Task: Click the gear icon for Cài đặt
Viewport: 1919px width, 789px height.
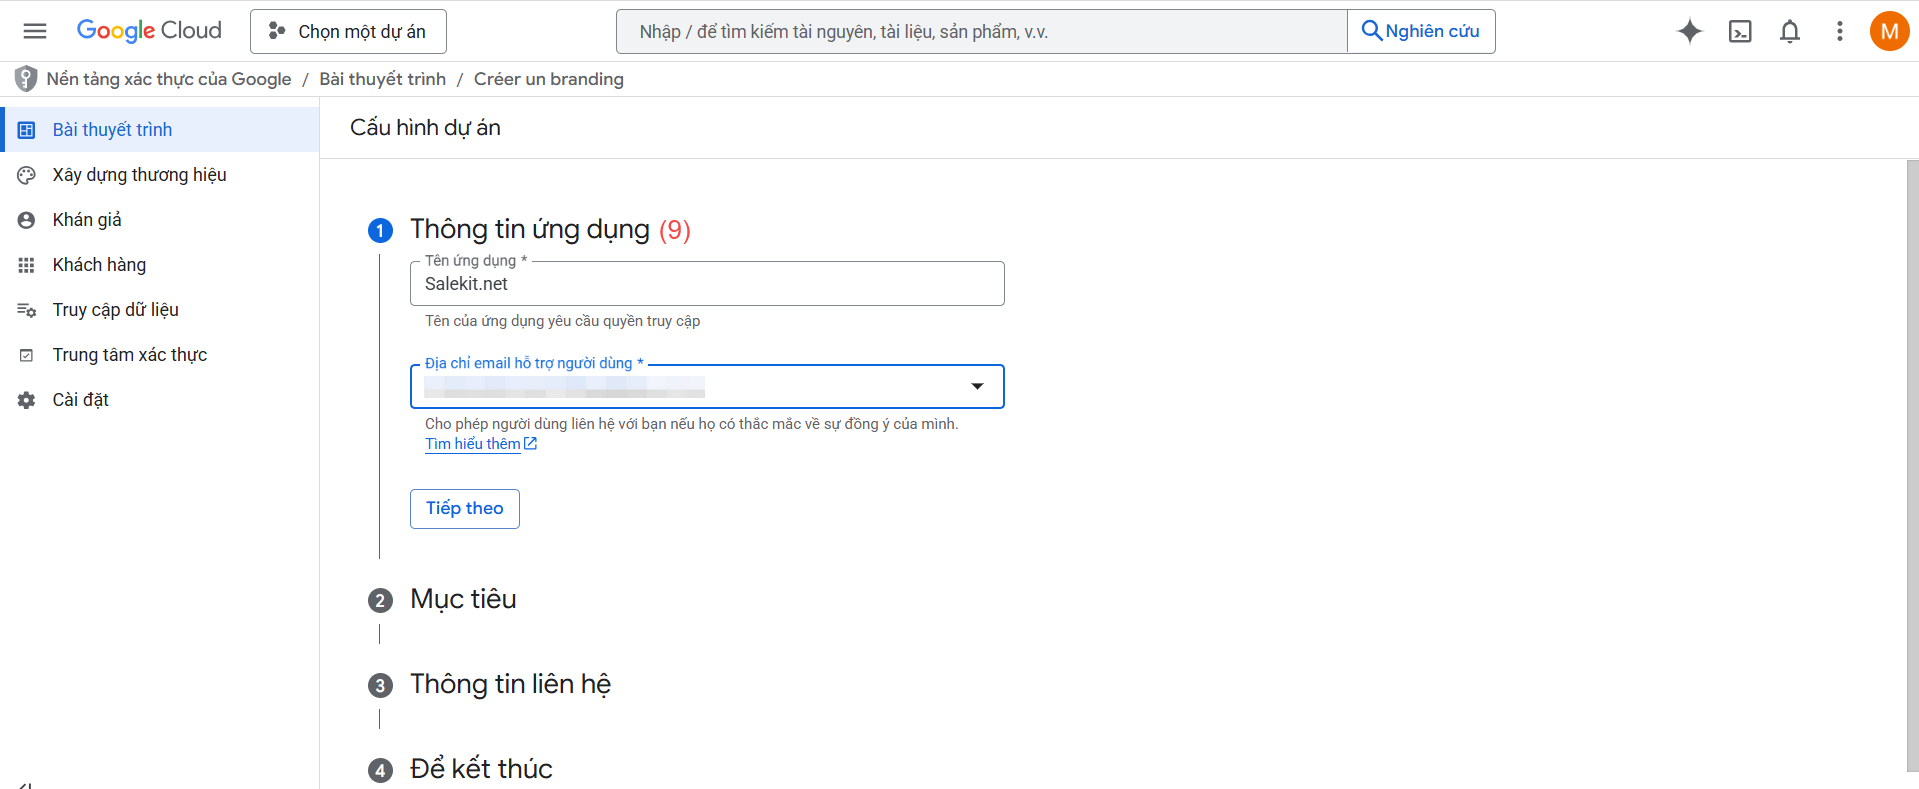Action: click(27, 400)
